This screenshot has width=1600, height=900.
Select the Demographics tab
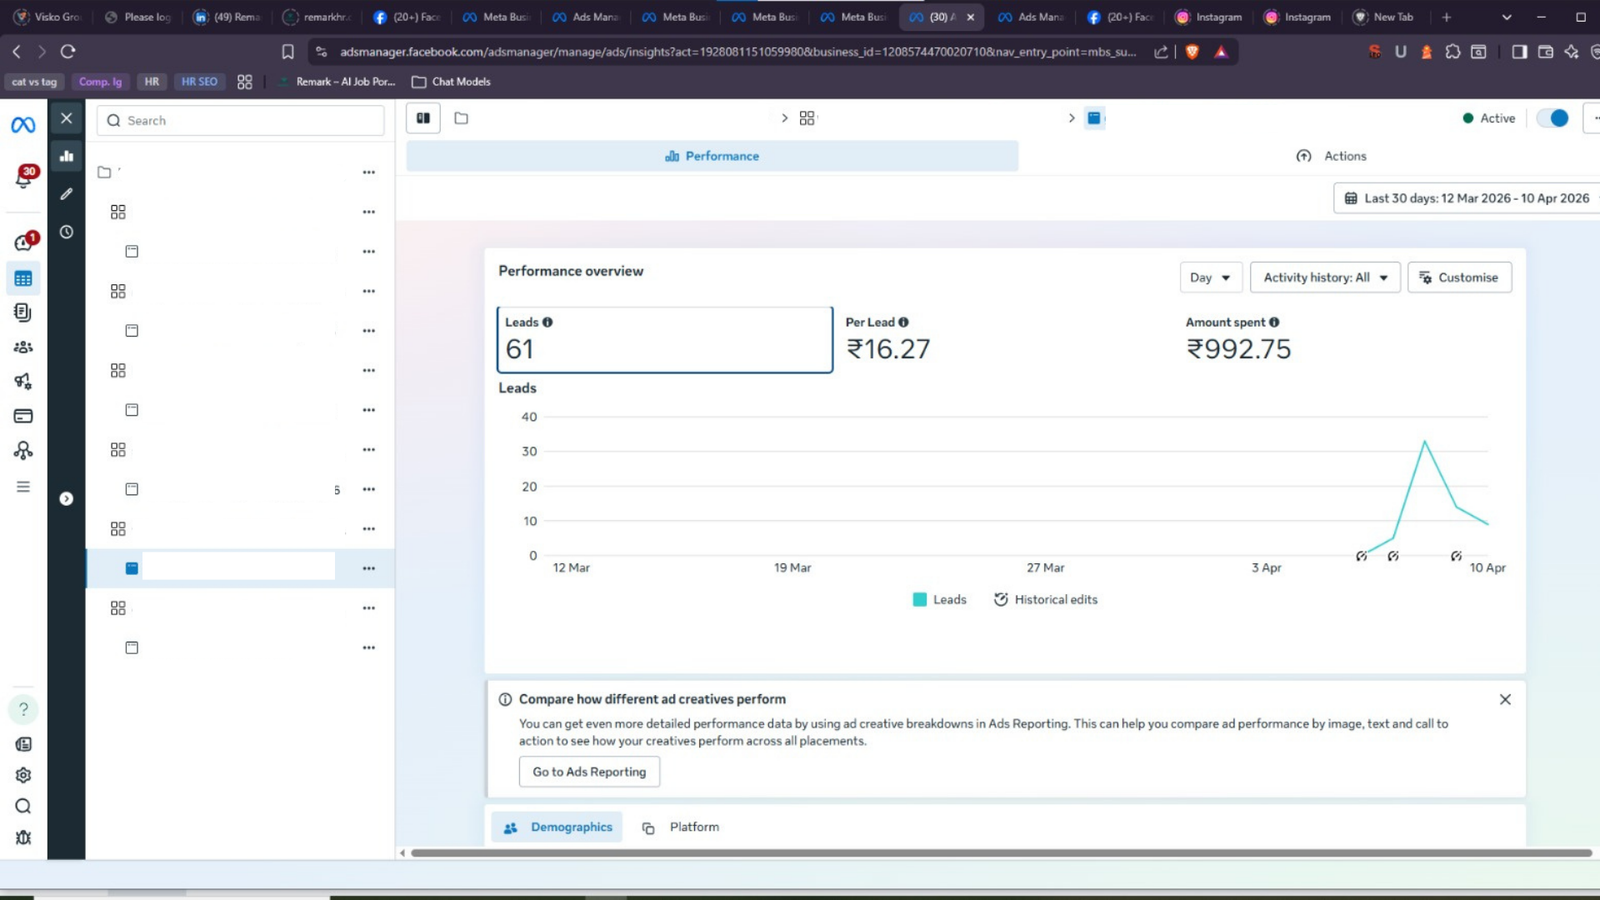click(557, 827)
